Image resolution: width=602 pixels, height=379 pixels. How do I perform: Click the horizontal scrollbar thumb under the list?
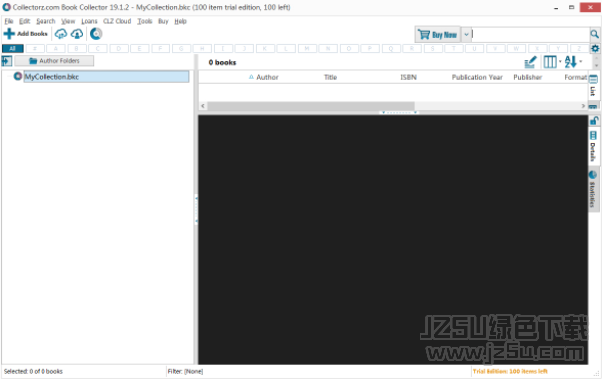(311, 106)
